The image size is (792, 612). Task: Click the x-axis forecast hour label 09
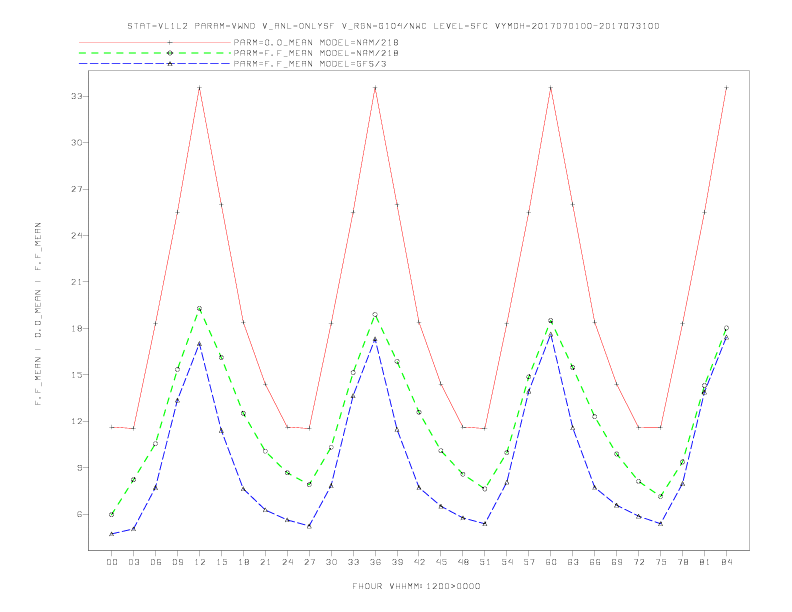point(177,562)
